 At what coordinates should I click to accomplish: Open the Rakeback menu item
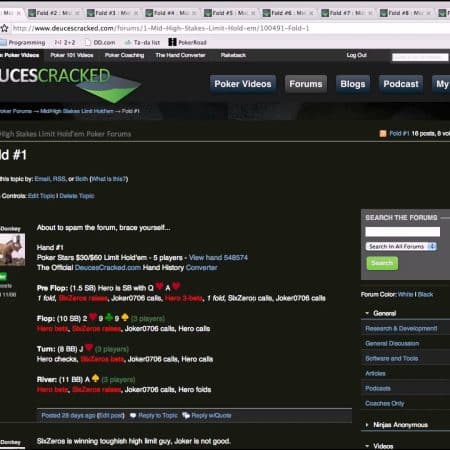233,55
